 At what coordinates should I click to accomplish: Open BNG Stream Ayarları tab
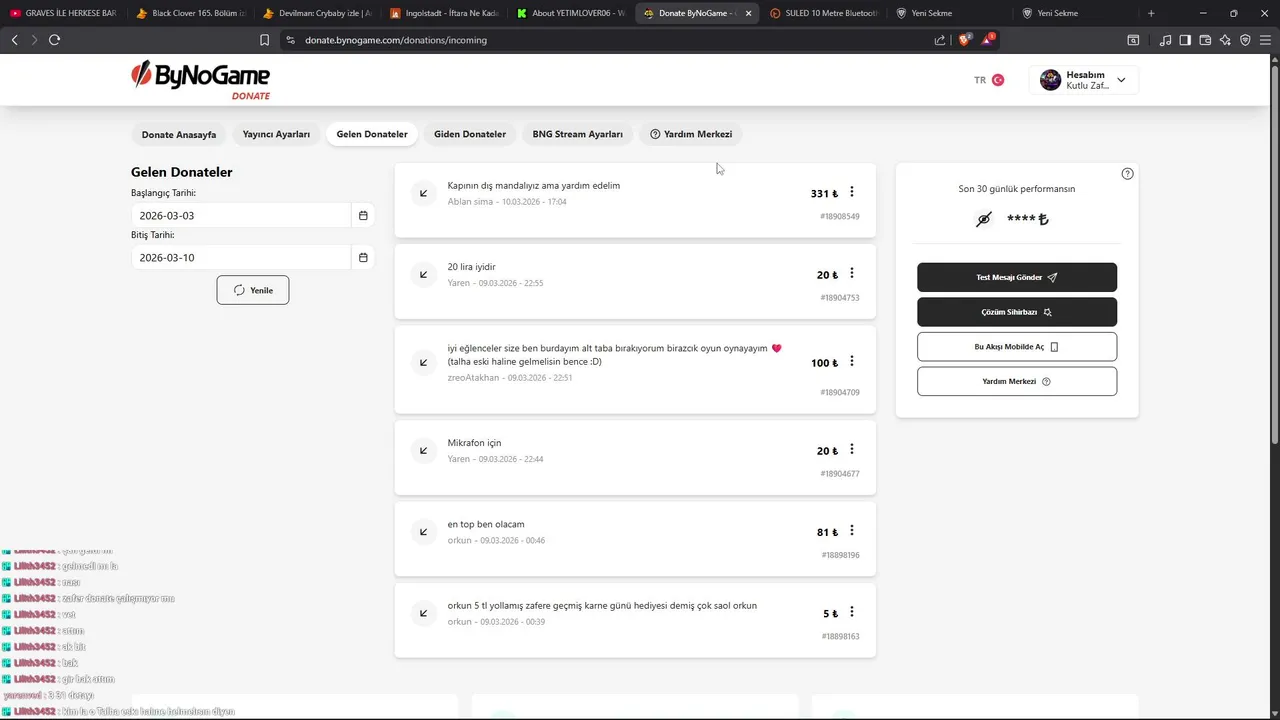(577, 134)
